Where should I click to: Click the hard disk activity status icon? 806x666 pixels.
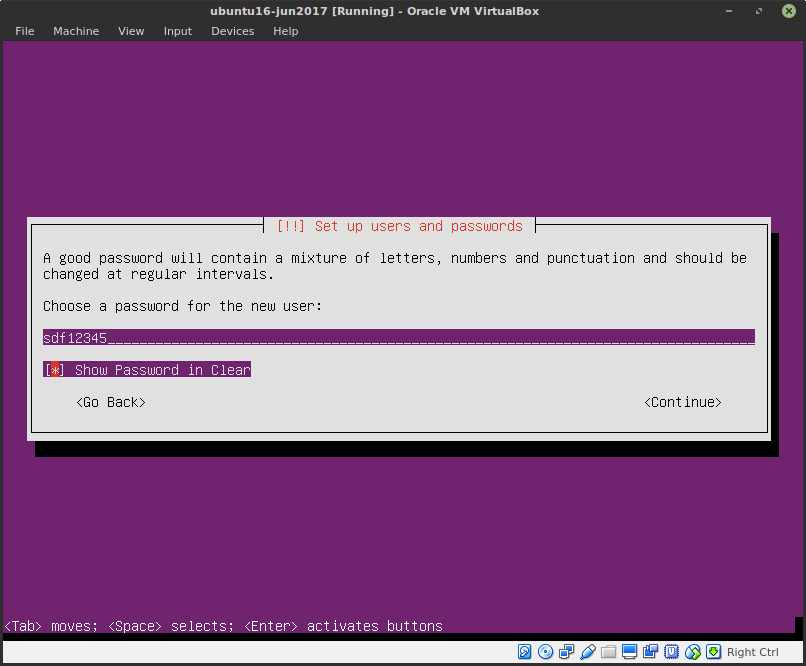coord(524,651)
